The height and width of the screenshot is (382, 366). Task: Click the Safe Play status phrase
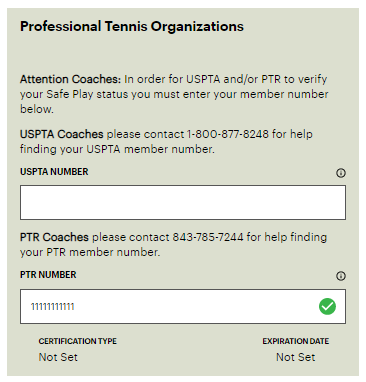[x=87, y=94]
